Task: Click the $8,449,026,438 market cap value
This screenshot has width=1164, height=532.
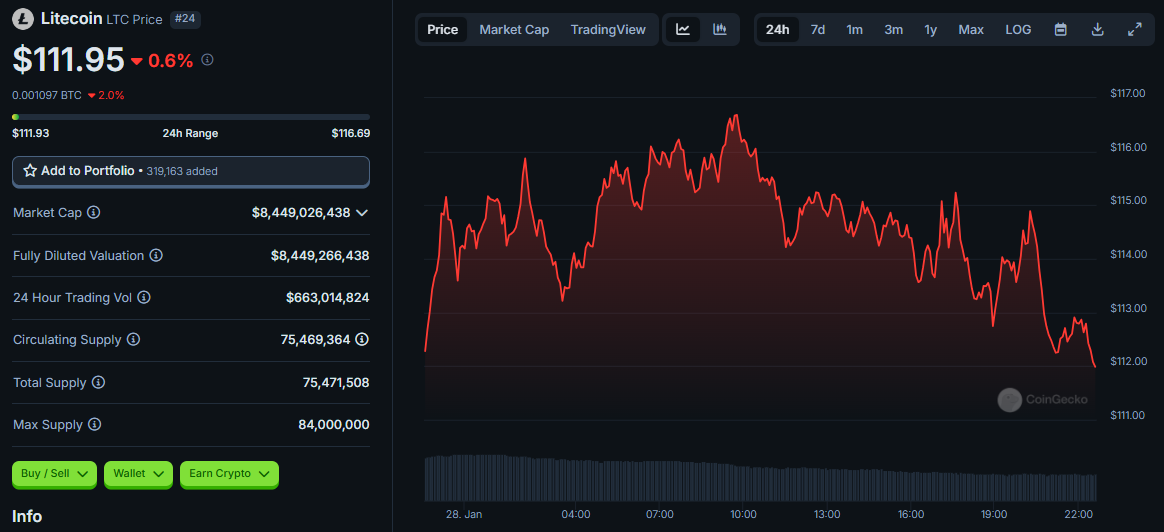Action: point(301,212)
